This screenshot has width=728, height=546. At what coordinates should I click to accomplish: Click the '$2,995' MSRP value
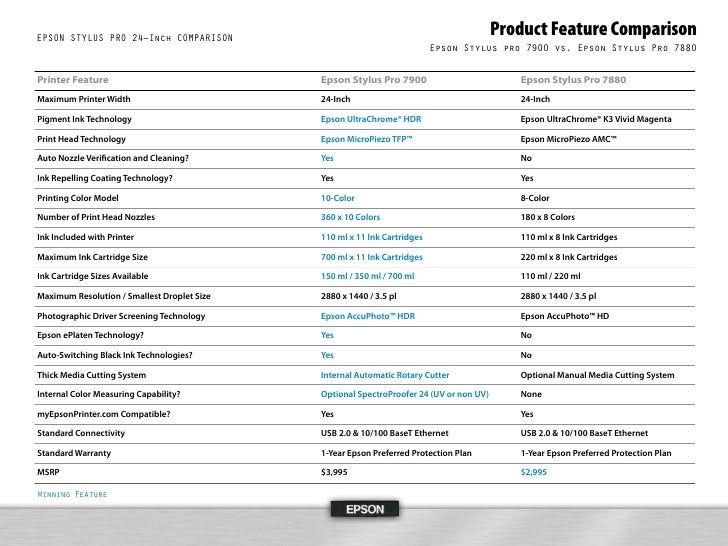tap(534, 472)
